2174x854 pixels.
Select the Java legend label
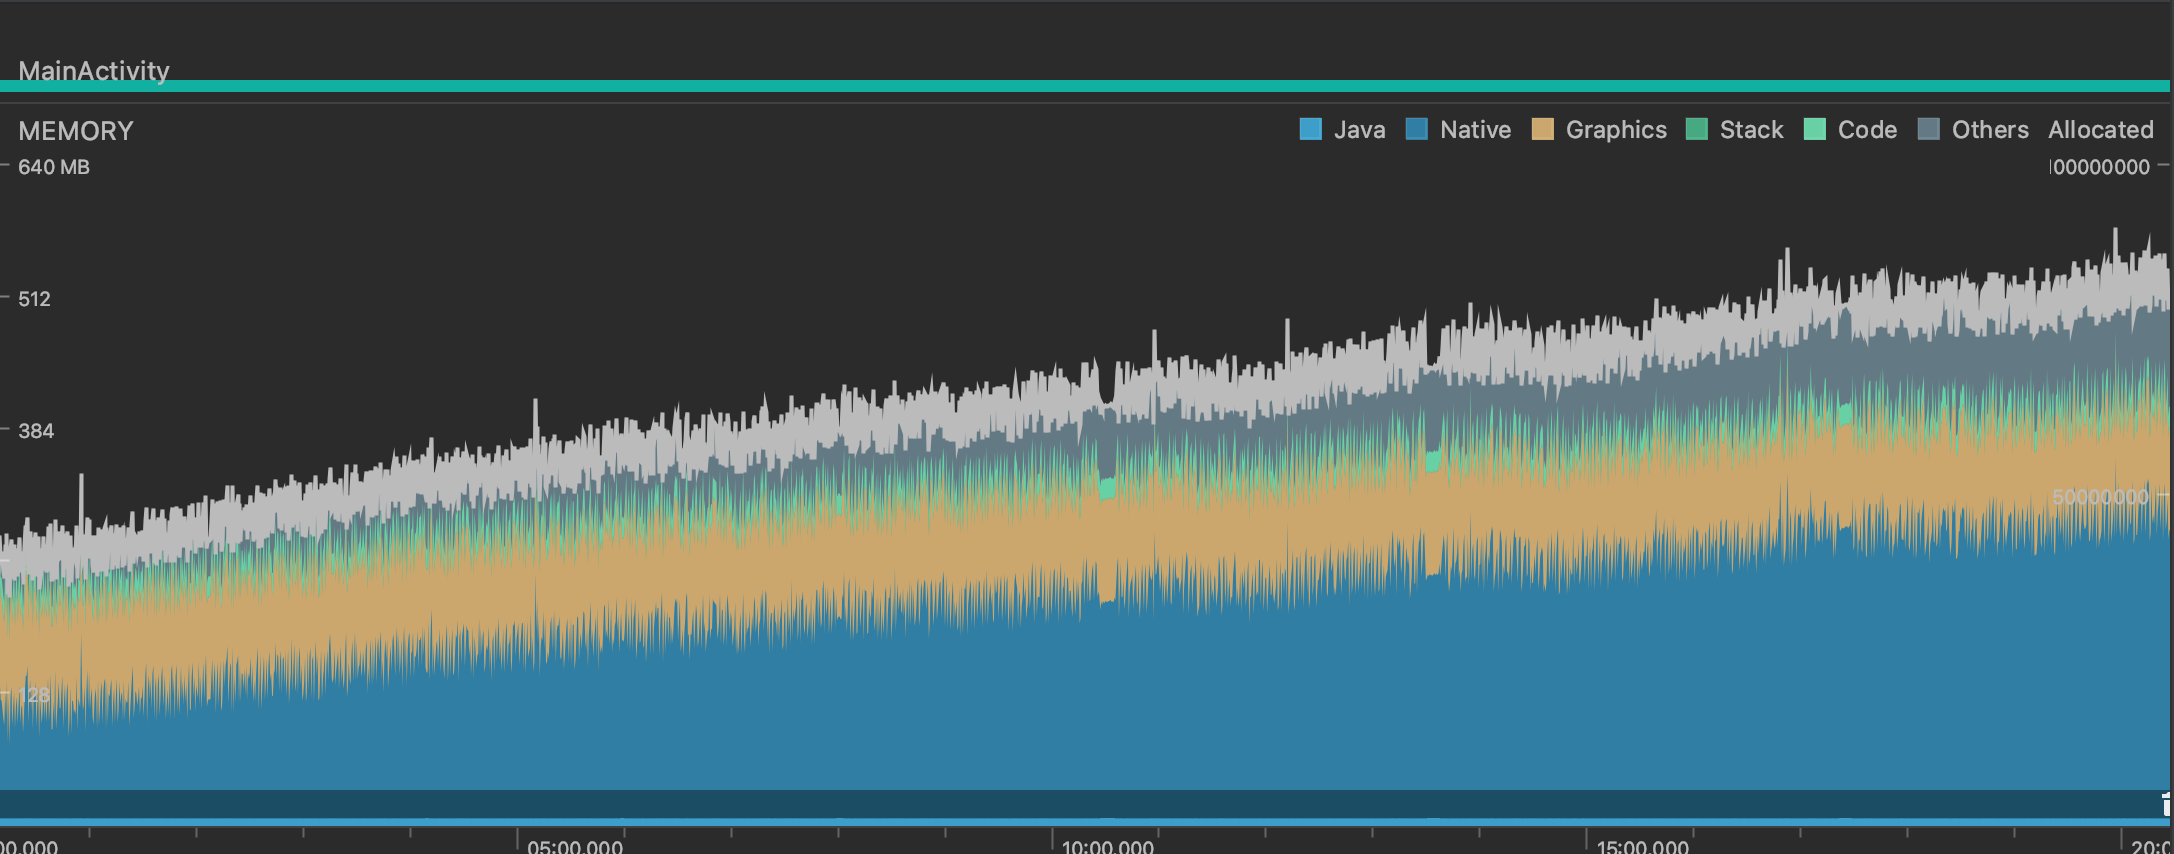[1359, 130]
